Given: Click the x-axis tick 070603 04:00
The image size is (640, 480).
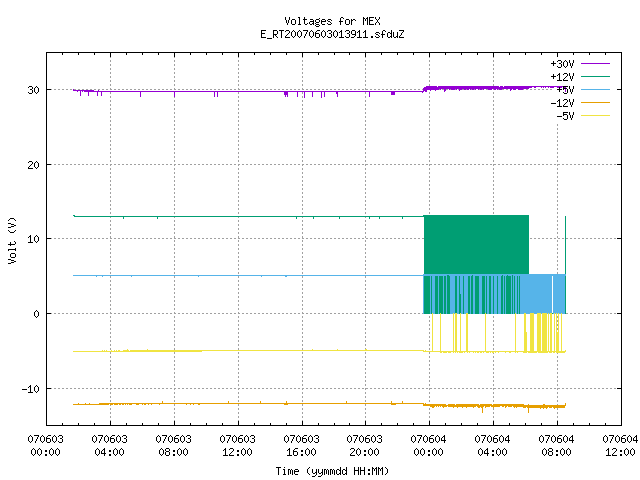Looking at the screenshot, I should [x=109, y=446].
